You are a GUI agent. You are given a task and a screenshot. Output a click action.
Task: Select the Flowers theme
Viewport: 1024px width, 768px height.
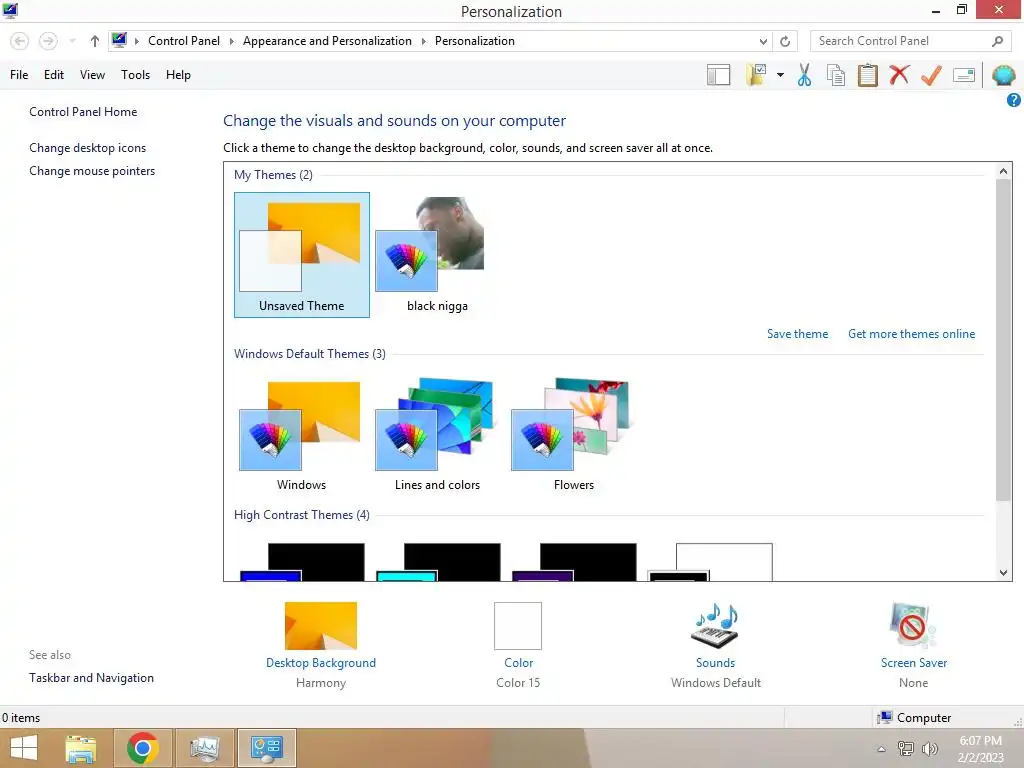pyautogui.click(x=573, y=436)
